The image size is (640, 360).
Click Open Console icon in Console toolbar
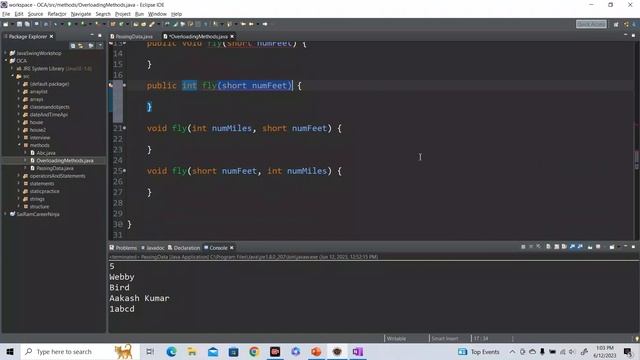612,247
